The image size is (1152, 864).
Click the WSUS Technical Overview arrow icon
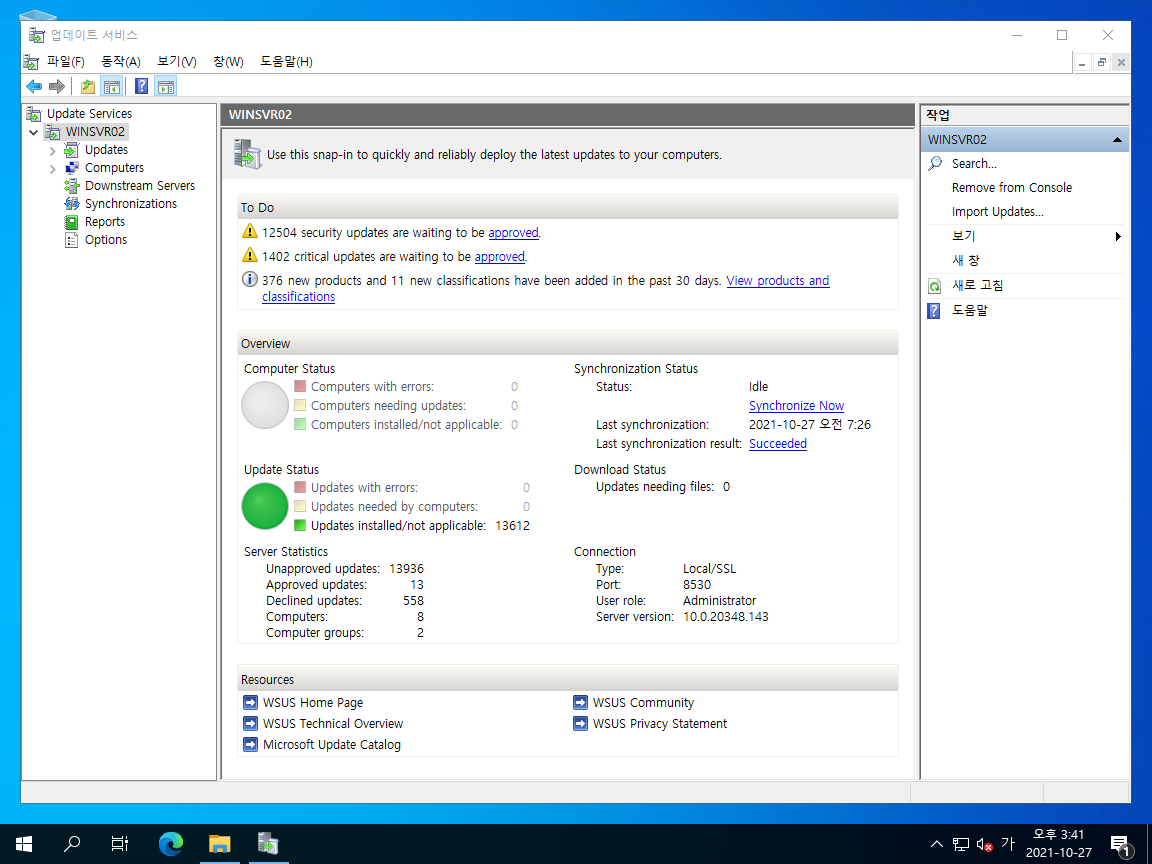[x=251, y=724]
